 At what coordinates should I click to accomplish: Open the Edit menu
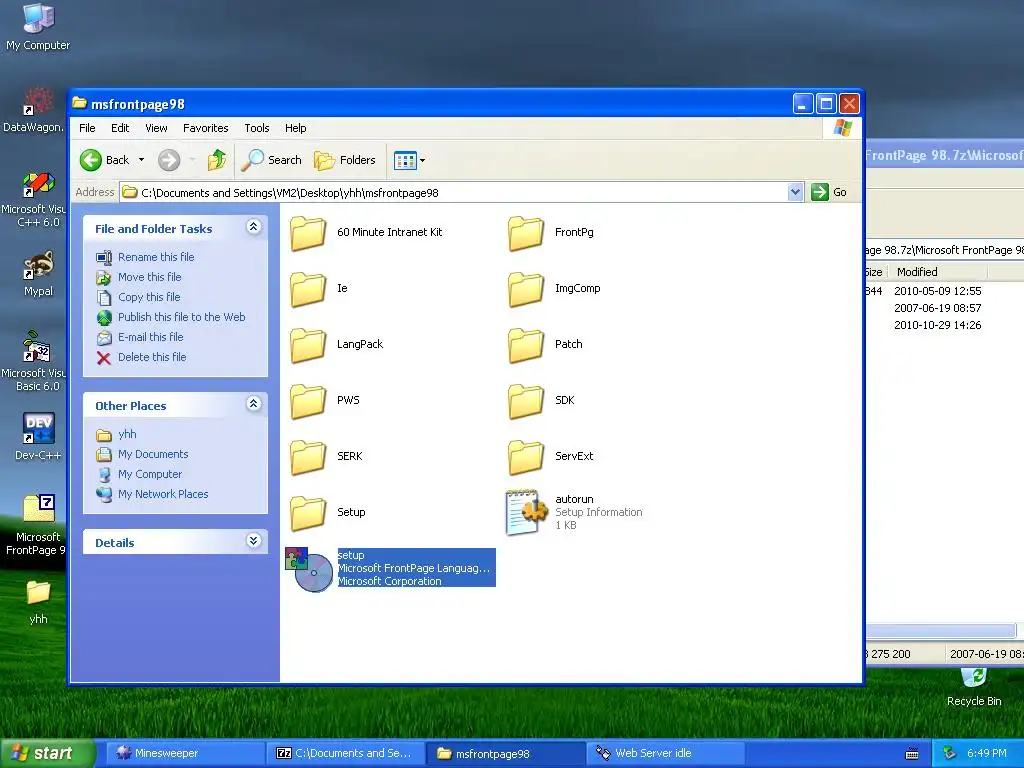point(120,128)
